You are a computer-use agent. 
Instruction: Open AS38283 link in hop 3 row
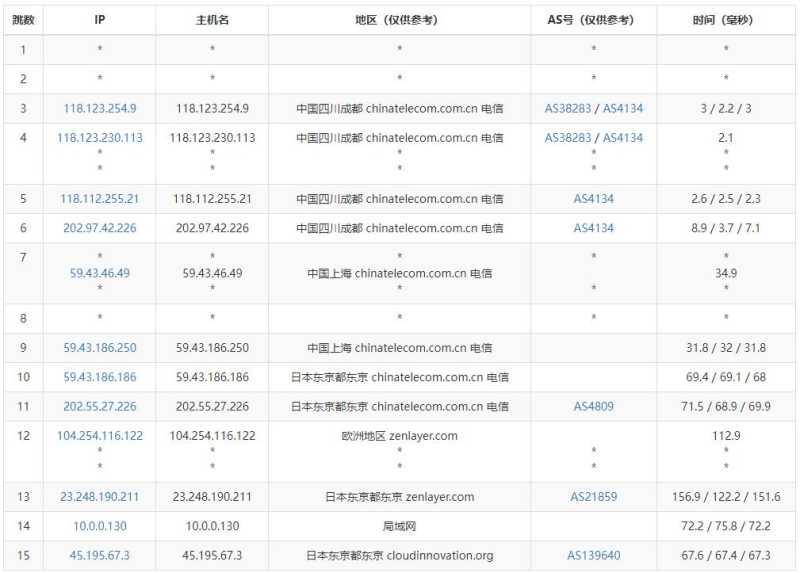click(567, 108)
